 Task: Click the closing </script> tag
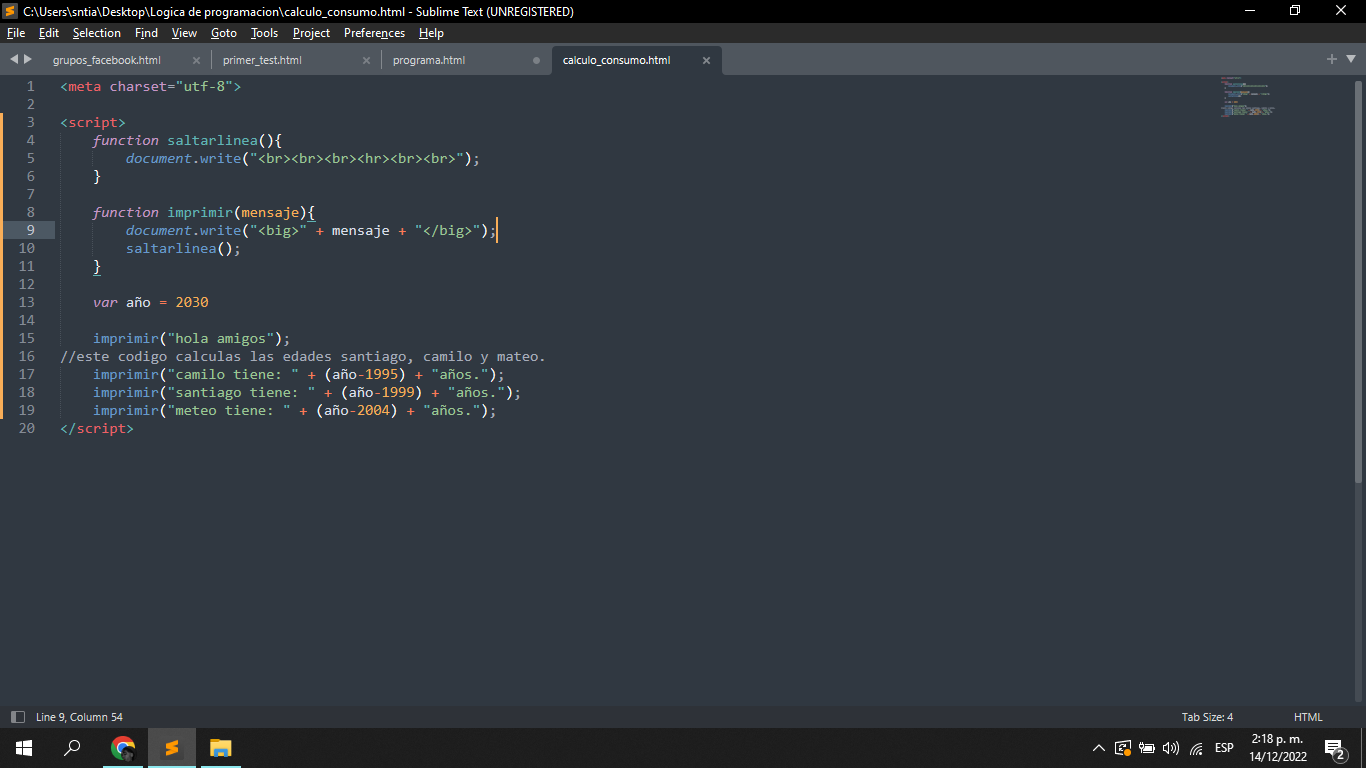tap(97, 428)
